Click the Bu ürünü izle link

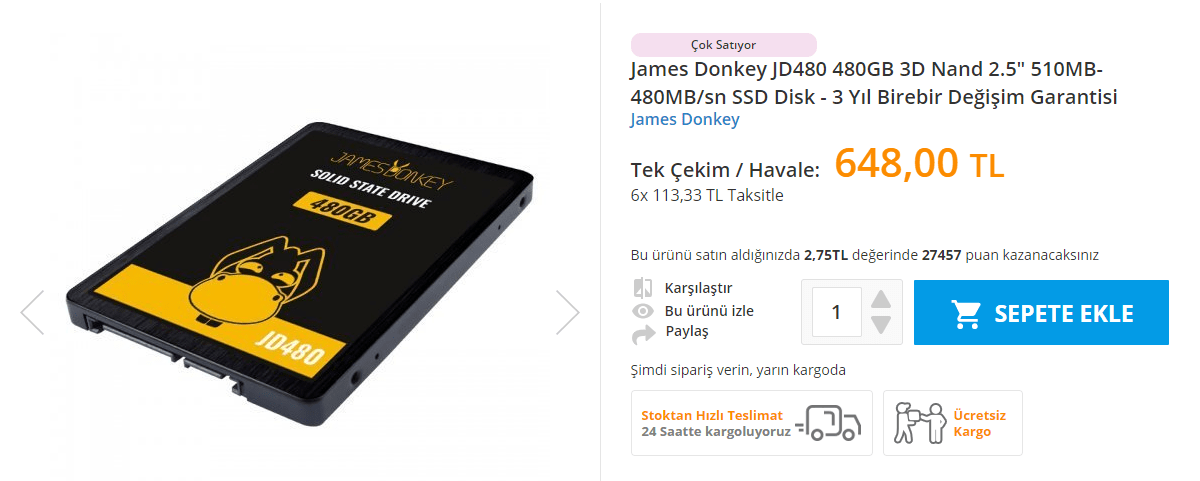tap(709, 311)
